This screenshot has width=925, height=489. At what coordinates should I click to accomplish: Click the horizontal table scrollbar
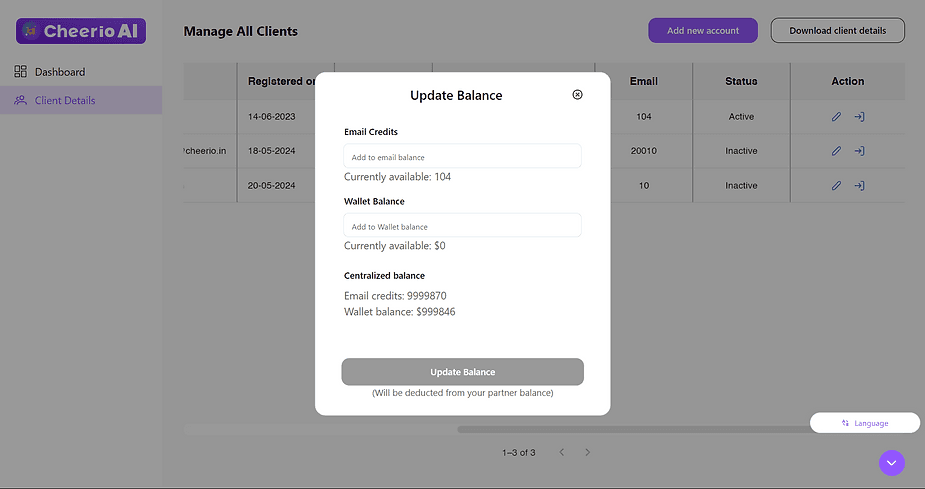[x=634, y=429]
